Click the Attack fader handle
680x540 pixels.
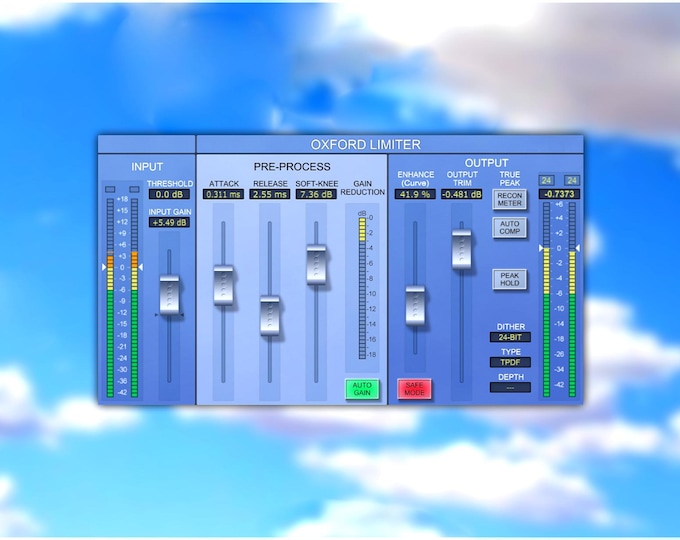[223, 285]
